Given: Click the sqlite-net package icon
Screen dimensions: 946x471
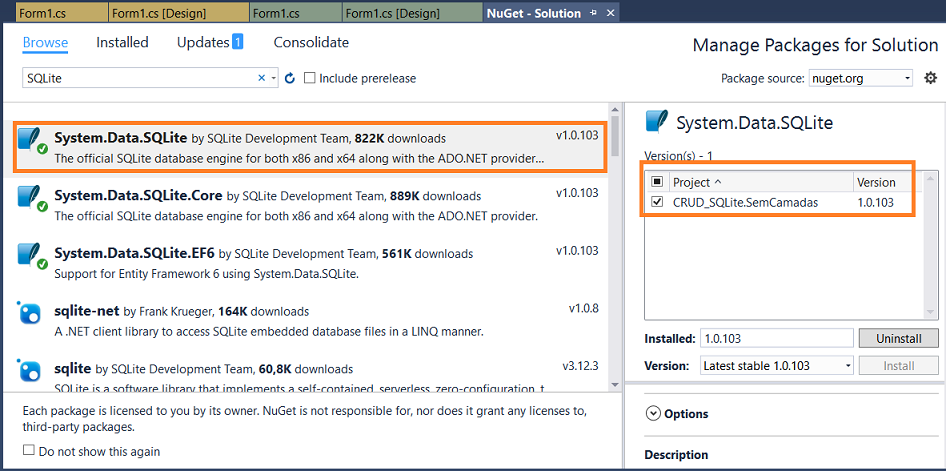Looking at the screenshot, I should [x=29, y=313].
